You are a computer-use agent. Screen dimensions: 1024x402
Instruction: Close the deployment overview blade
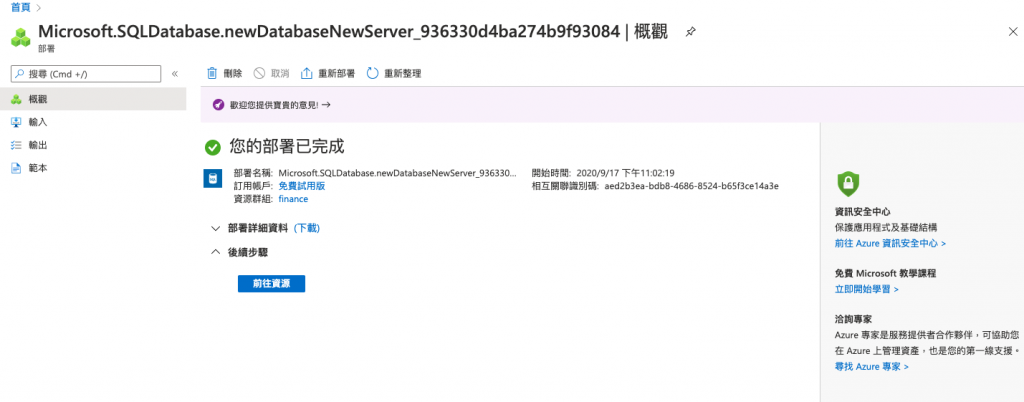pos(1013,31)
